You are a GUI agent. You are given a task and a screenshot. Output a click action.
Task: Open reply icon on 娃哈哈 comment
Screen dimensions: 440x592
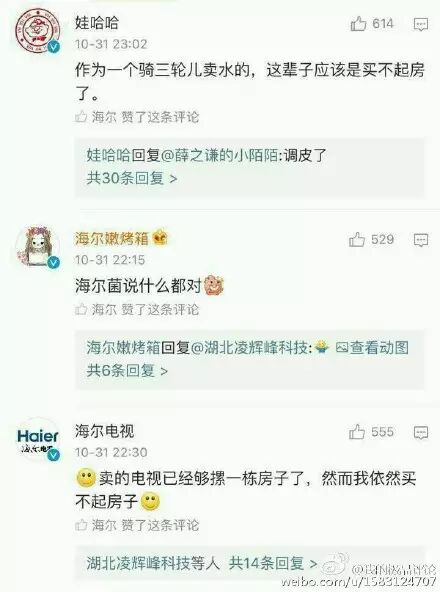coord(421,25)
